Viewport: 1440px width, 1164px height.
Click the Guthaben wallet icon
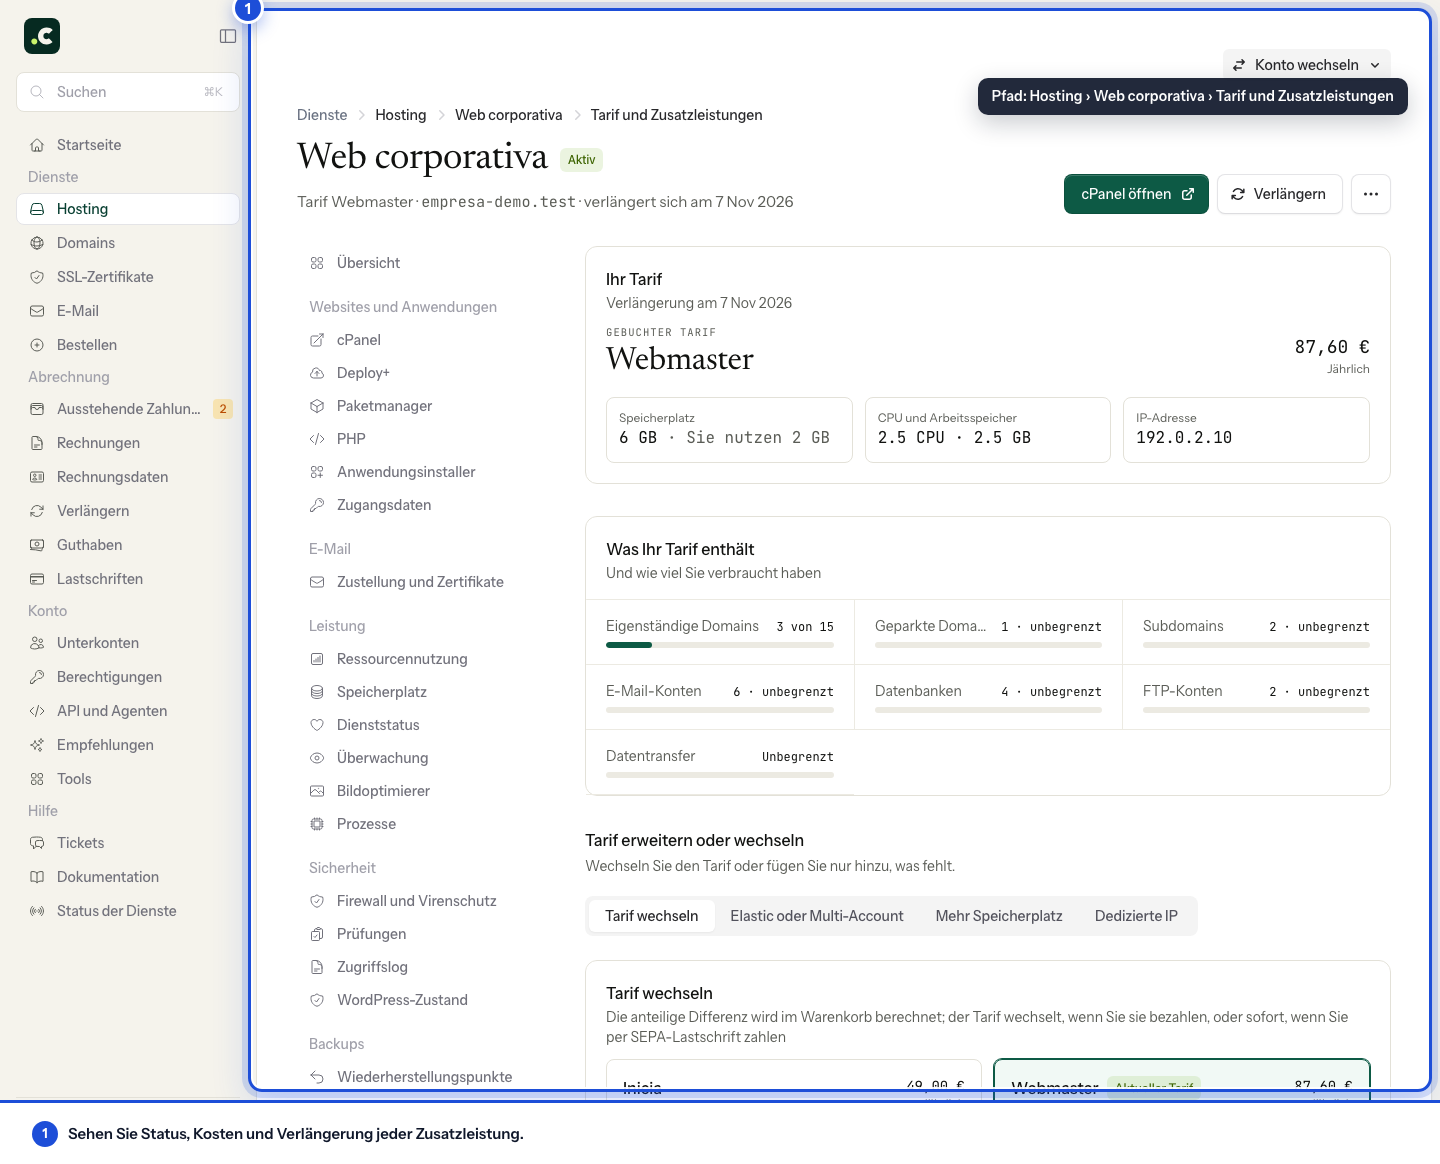tap(37, 545)
